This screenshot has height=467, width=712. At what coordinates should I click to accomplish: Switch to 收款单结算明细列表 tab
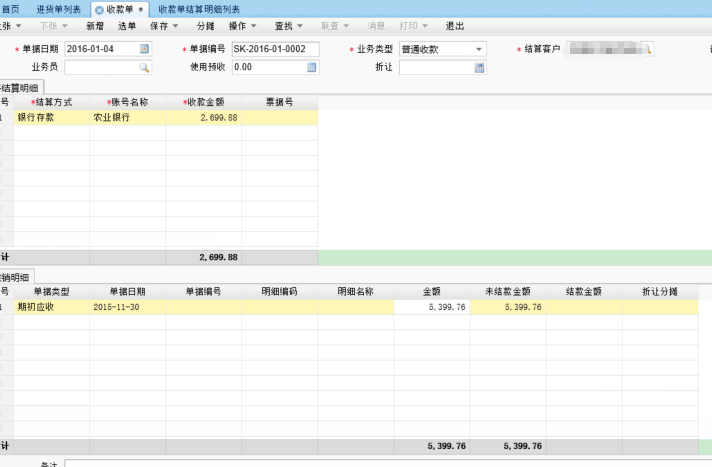click(x=198, y=9)
